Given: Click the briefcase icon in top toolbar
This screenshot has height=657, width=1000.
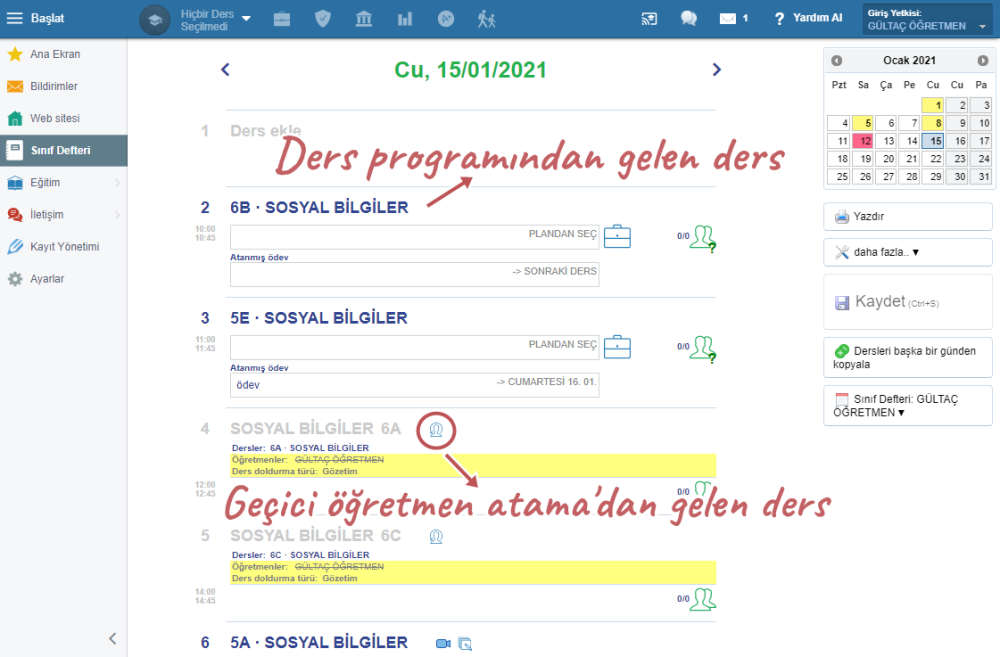Looking at the screenshot, I should (x=282, y=19).
